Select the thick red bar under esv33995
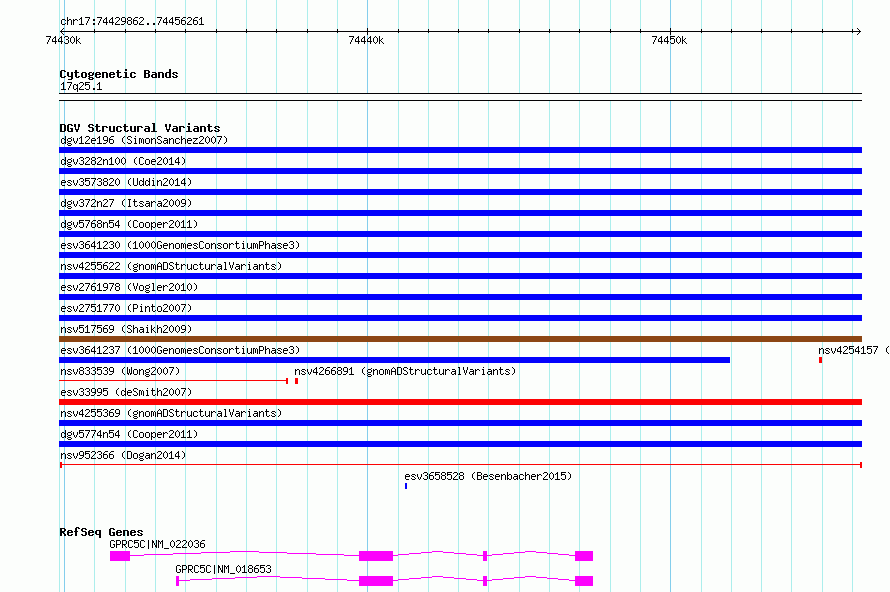 pos(460,402)
